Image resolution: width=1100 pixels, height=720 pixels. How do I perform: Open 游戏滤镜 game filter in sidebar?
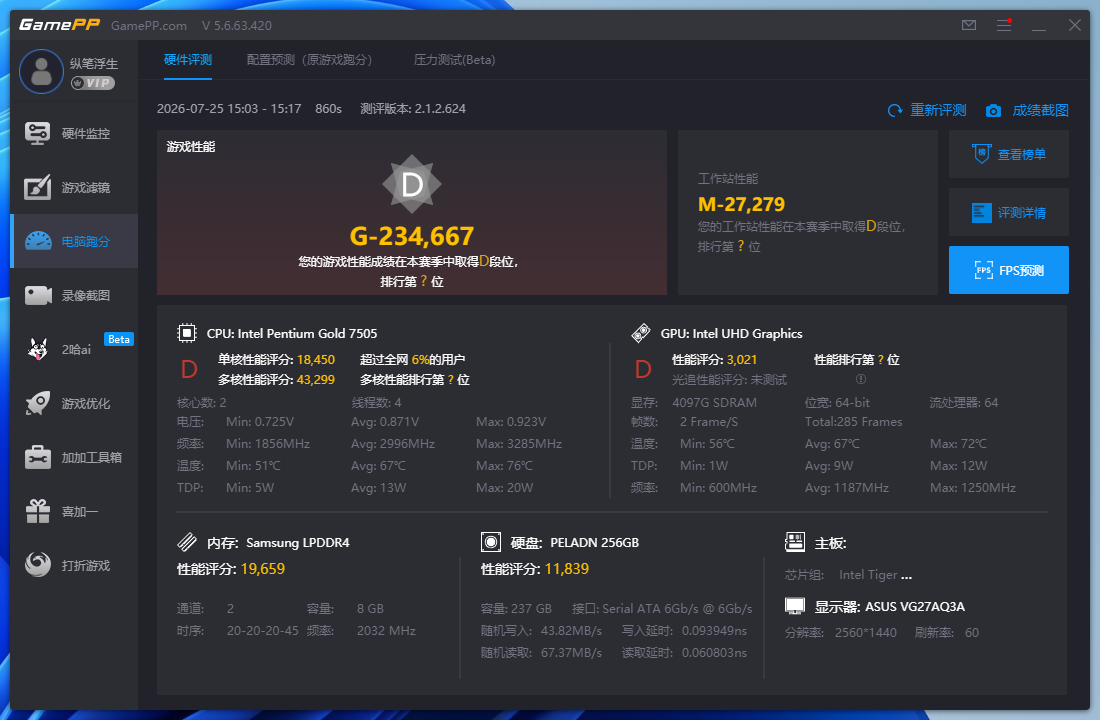coord(74,187)
